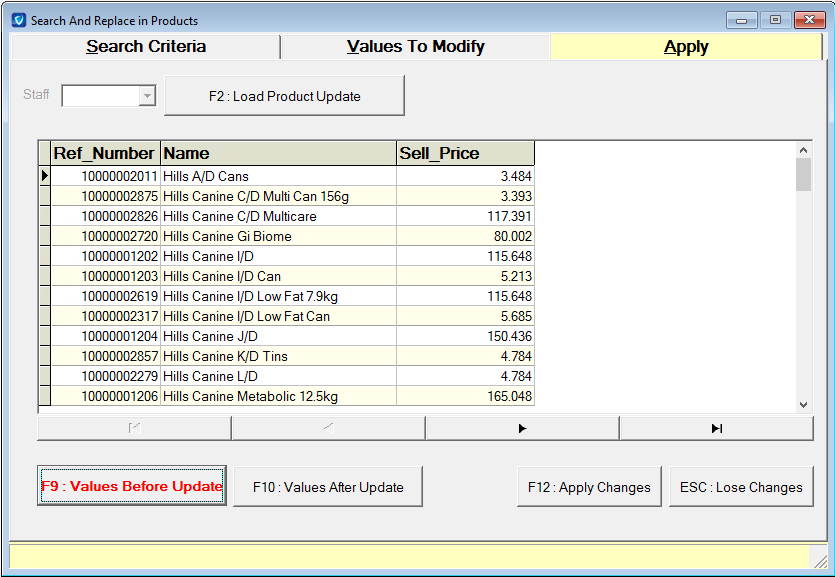
Task: Click sell price 3.484
Action: pyautogui.click(x=465, y=176)
